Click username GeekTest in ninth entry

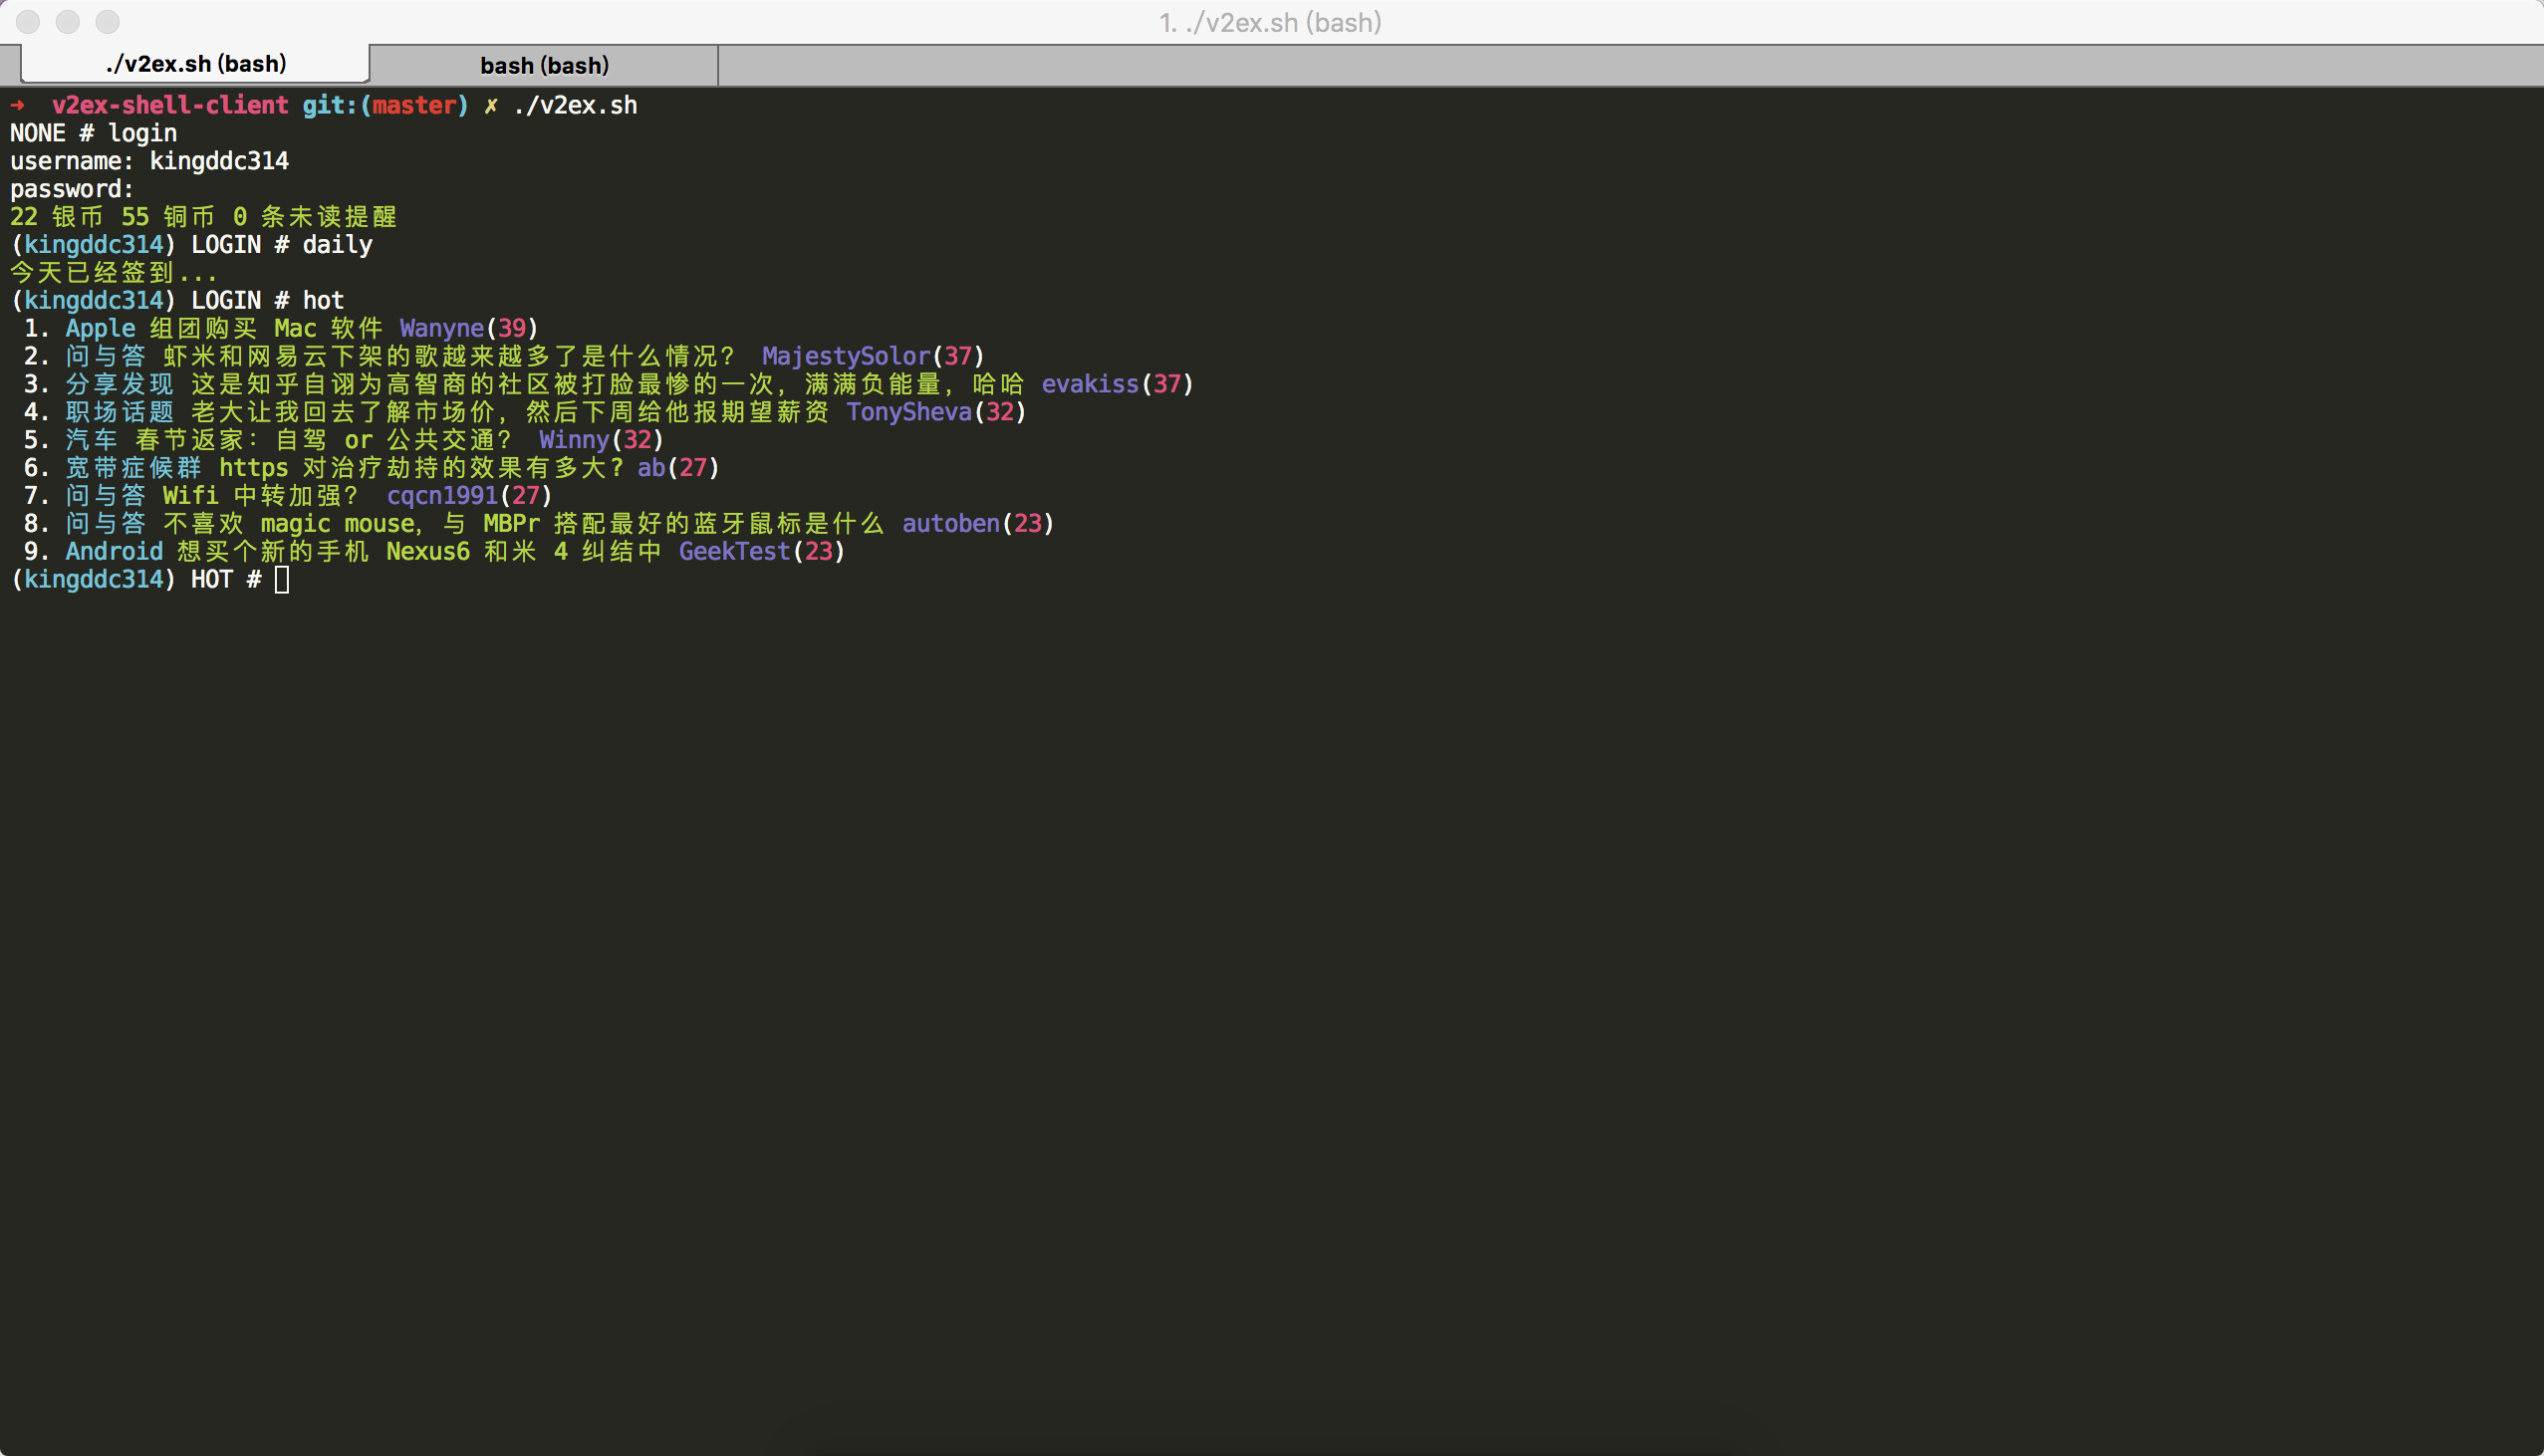click(x=734, y=552)
